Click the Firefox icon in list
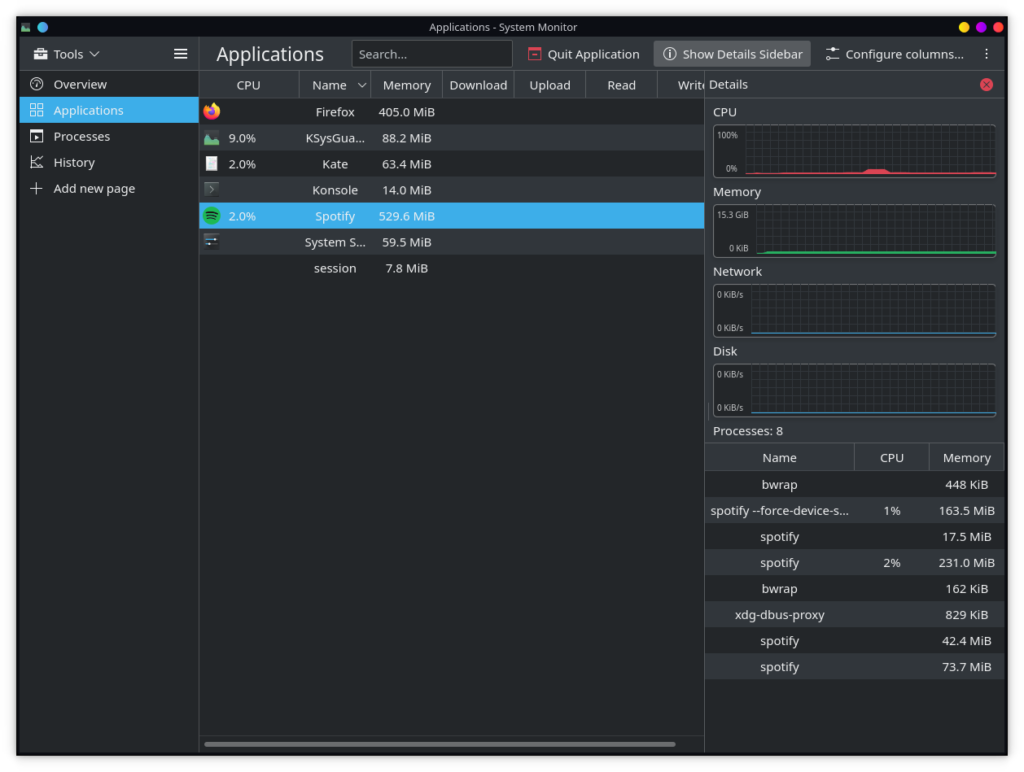Image resolution: width=1024 pixels, height=772 pixels. coord(212,112)
